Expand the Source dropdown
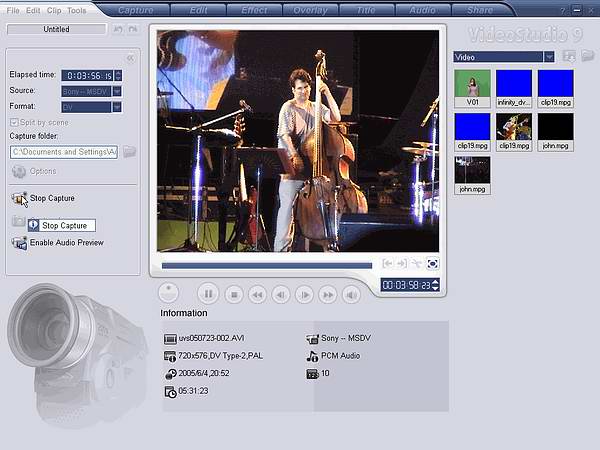This screenshot has width=600, height=450. [x=117, y=91]
